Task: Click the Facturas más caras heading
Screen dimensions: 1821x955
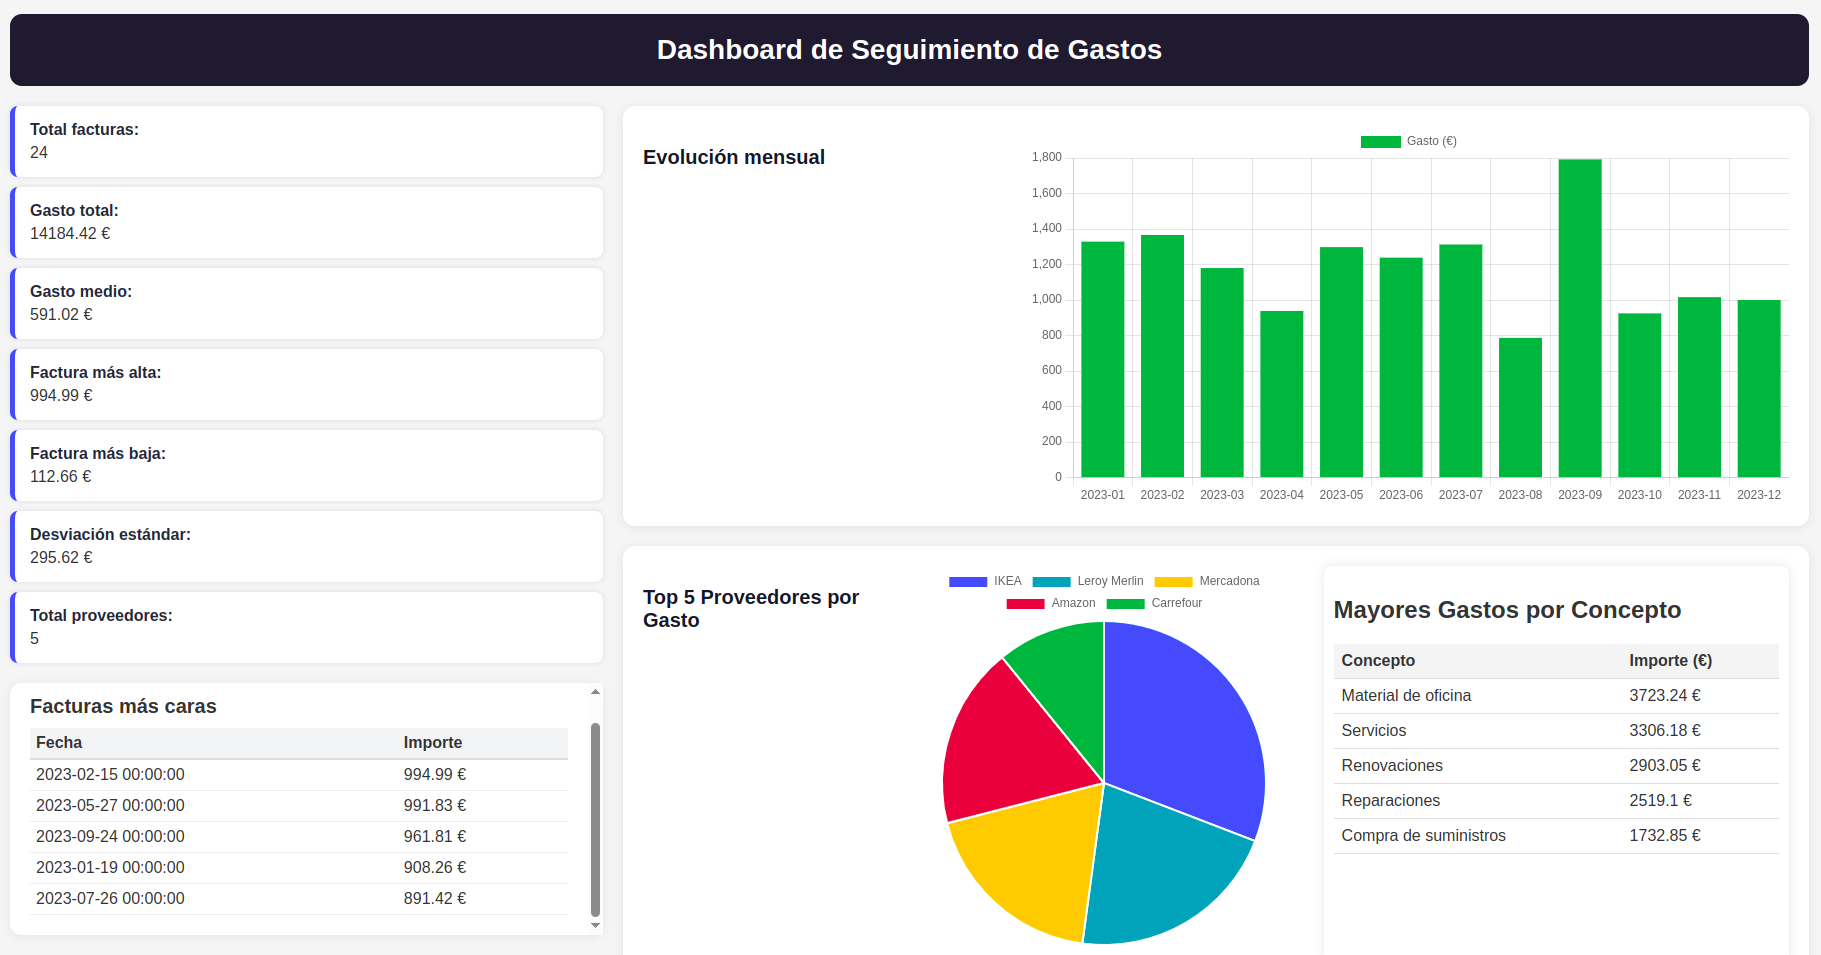Action: click(x=123, y=707)
